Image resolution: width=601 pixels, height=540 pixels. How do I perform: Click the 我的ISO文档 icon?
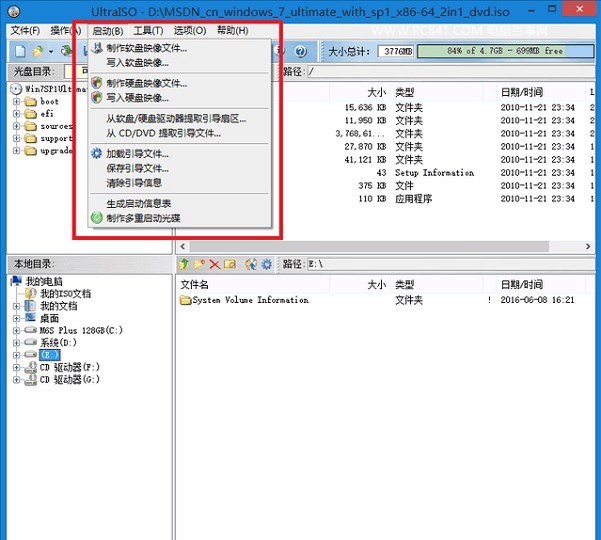pos(30,294)
